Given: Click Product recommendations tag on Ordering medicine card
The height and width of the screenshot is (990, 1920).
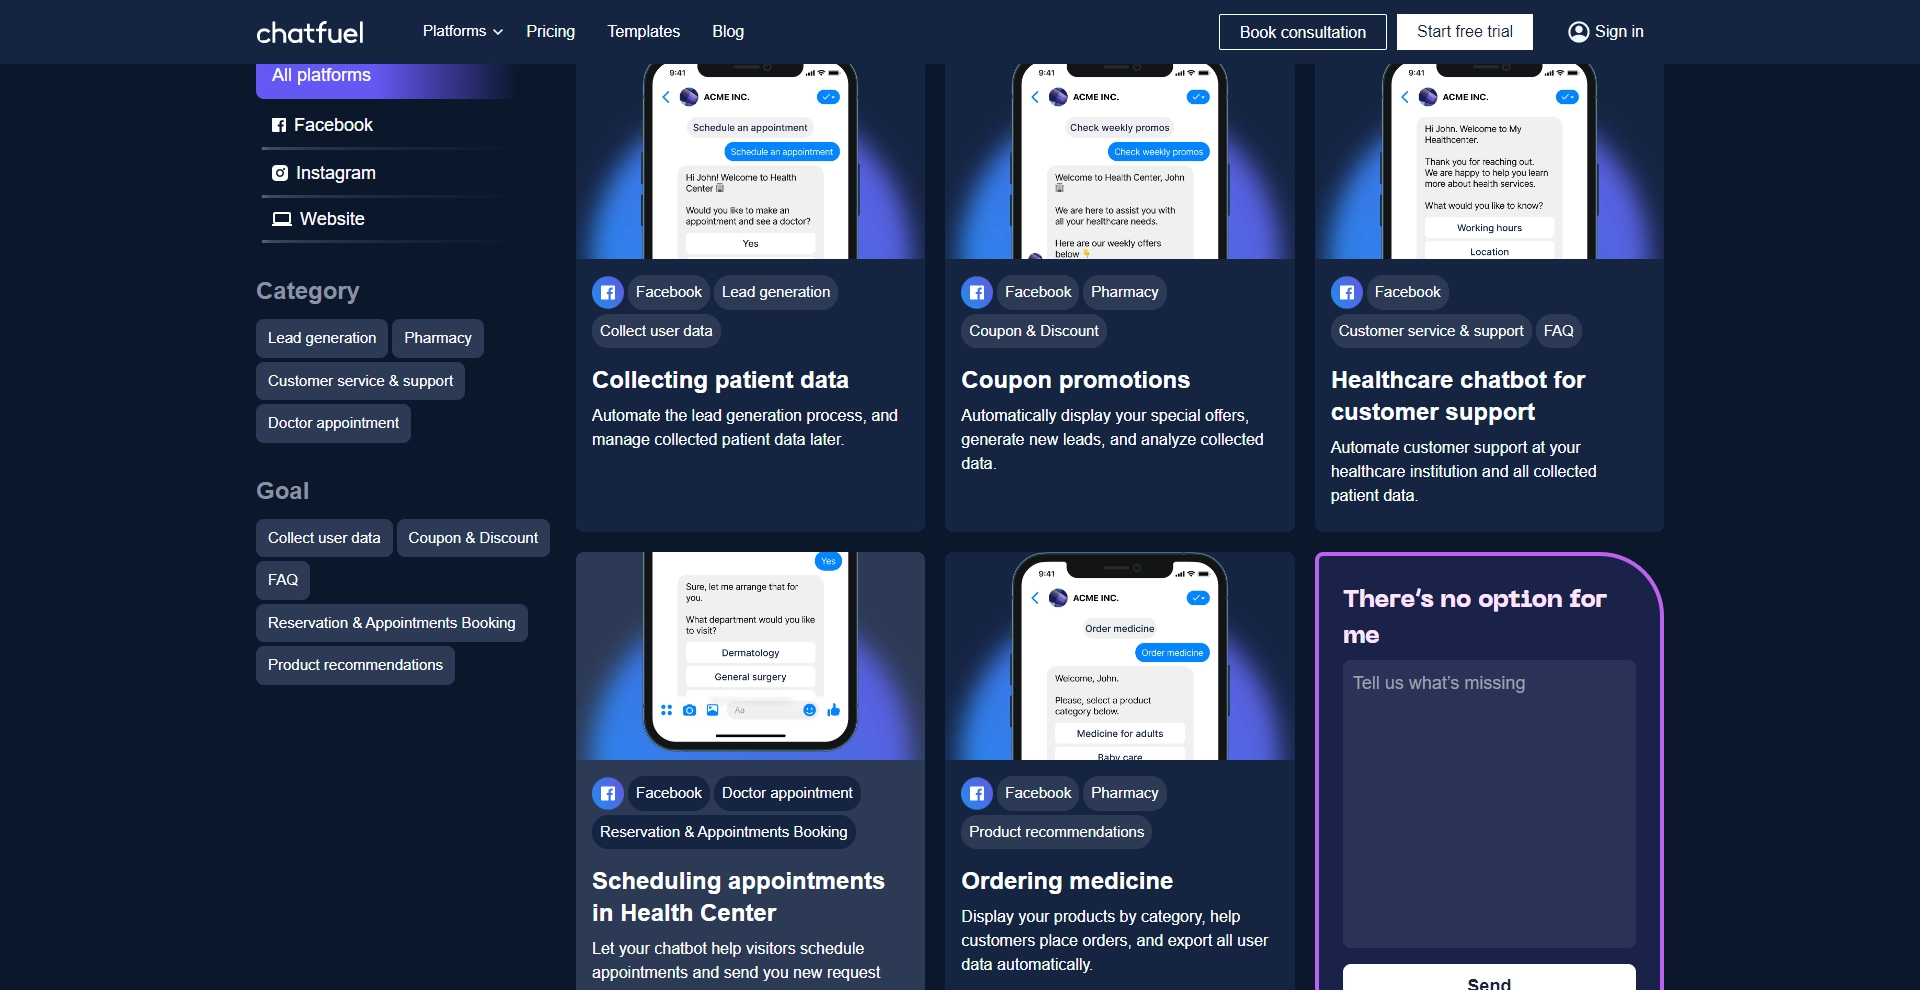Looking at the screenshot, I should click(1056, 832).
